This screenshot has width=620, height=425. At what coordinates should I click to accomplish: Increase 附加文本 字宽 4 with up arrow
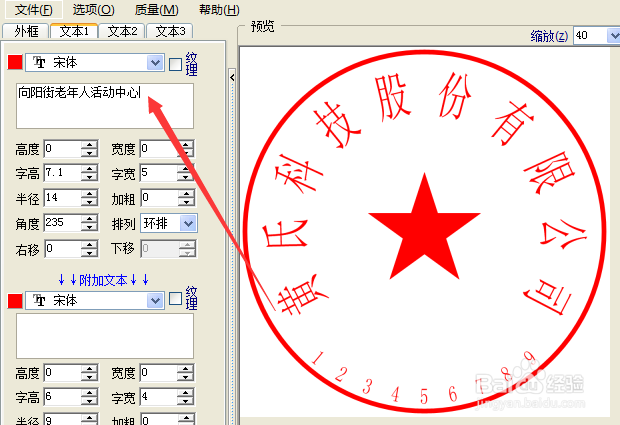(x=186, y=393)
